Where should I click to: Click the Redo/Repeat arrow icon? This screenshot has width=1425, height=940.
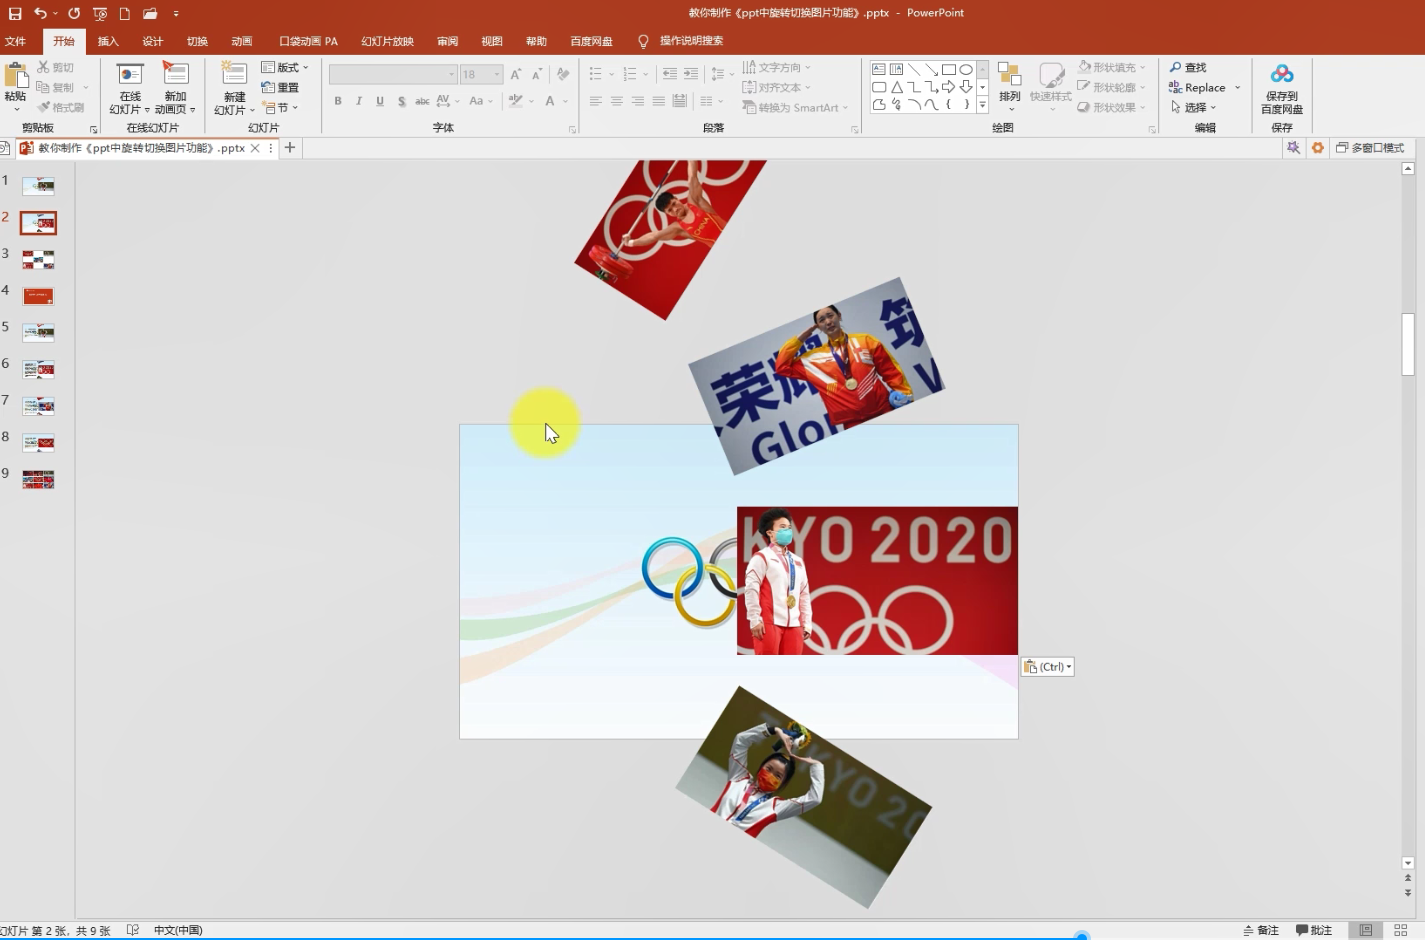click(74, 13)
